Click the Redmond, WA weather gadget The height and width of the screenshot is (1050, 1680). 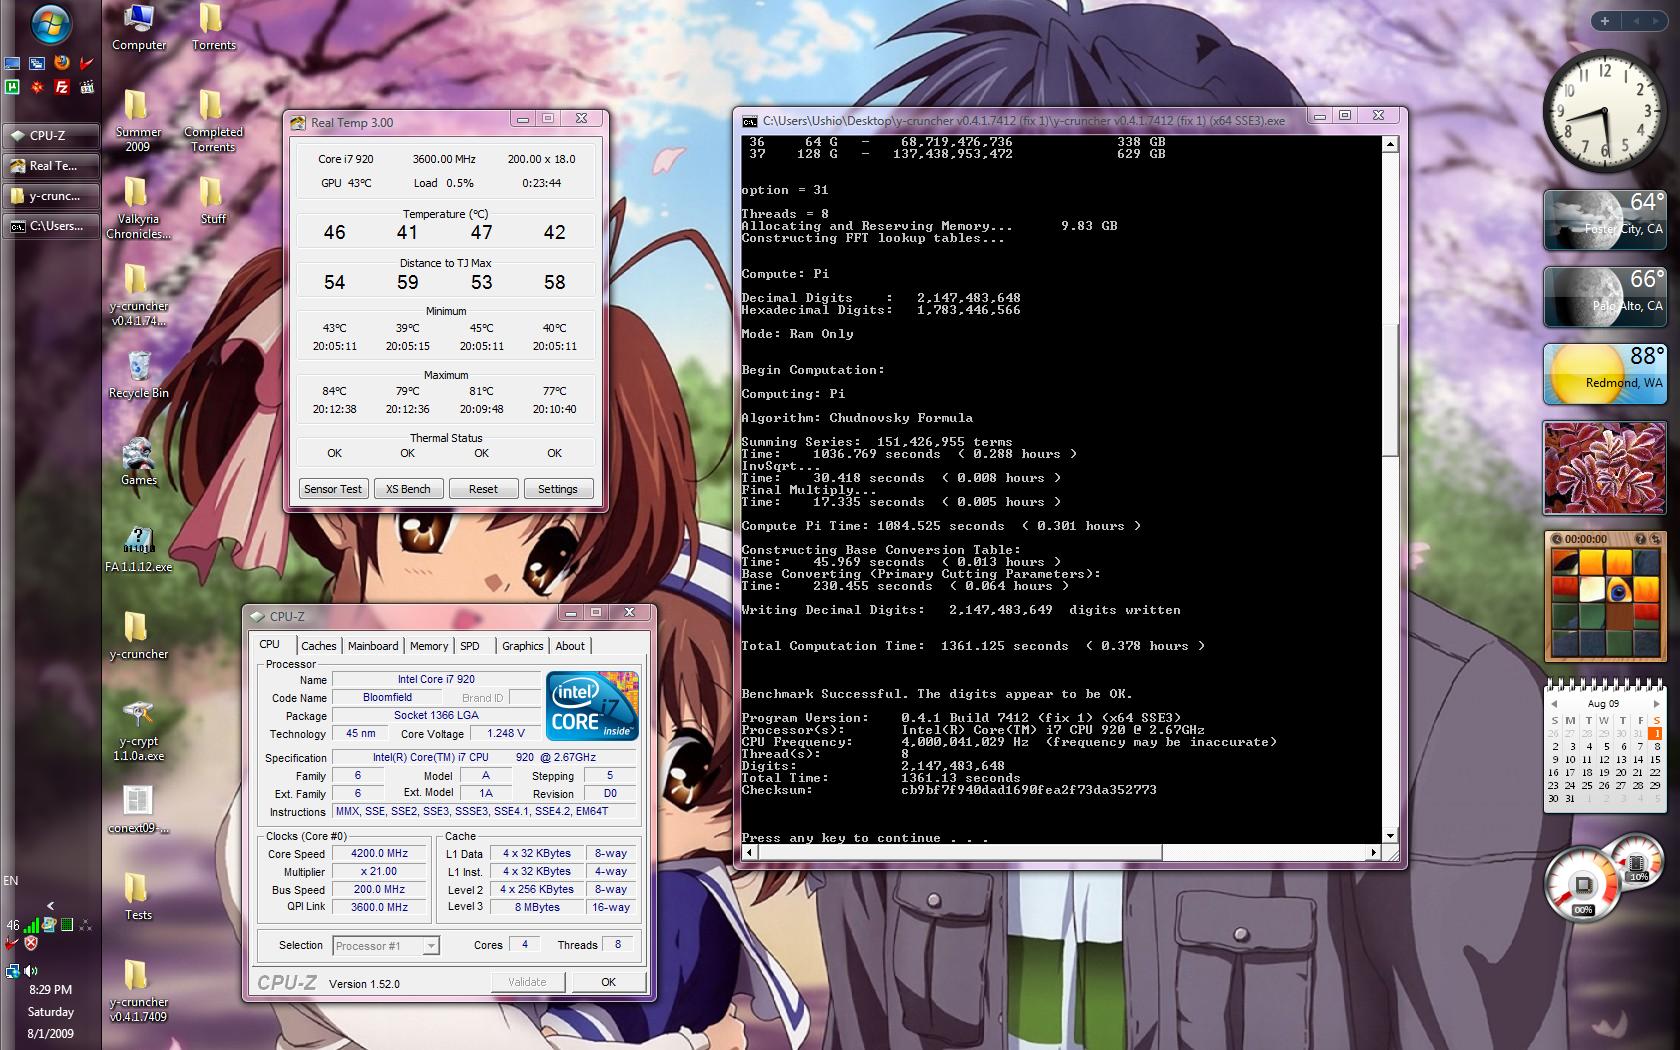1604,374
